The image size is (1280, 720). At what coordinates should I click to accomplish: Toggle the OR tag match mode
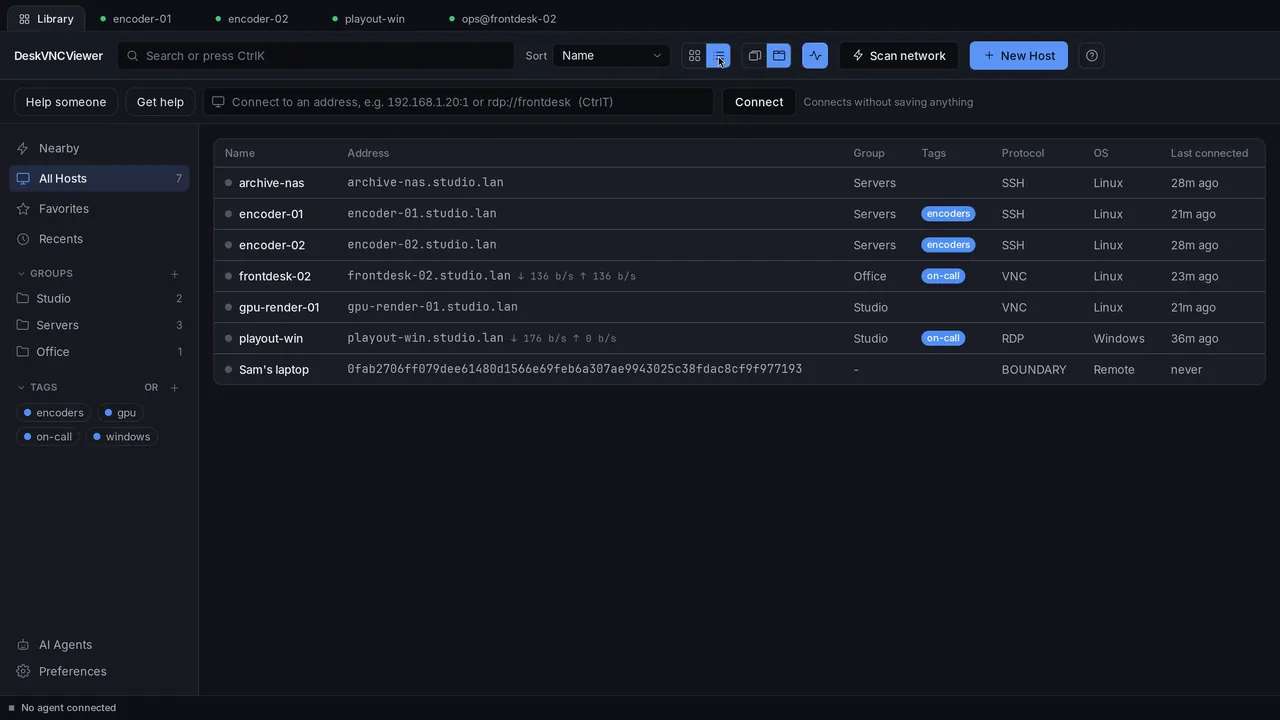click(151, 388)
